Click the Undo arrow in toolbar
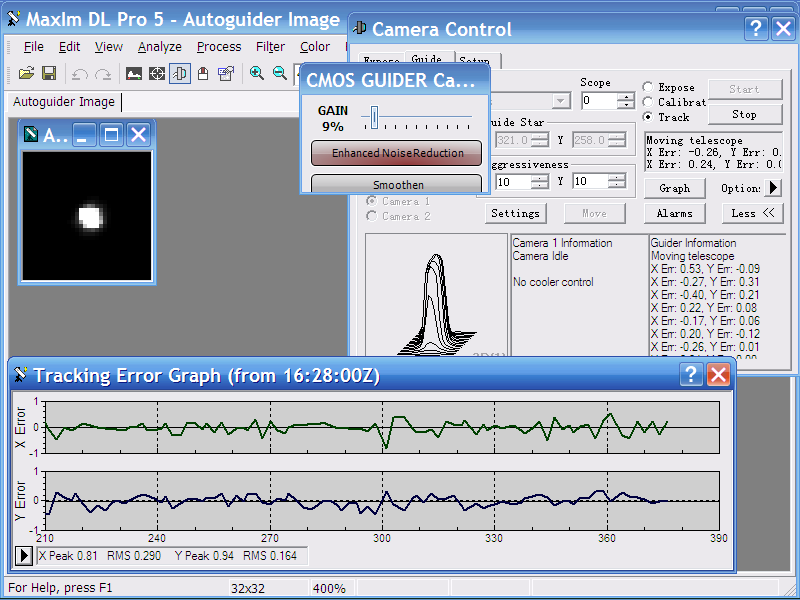Viewport: 800px width, 600px height. (80, 74)
